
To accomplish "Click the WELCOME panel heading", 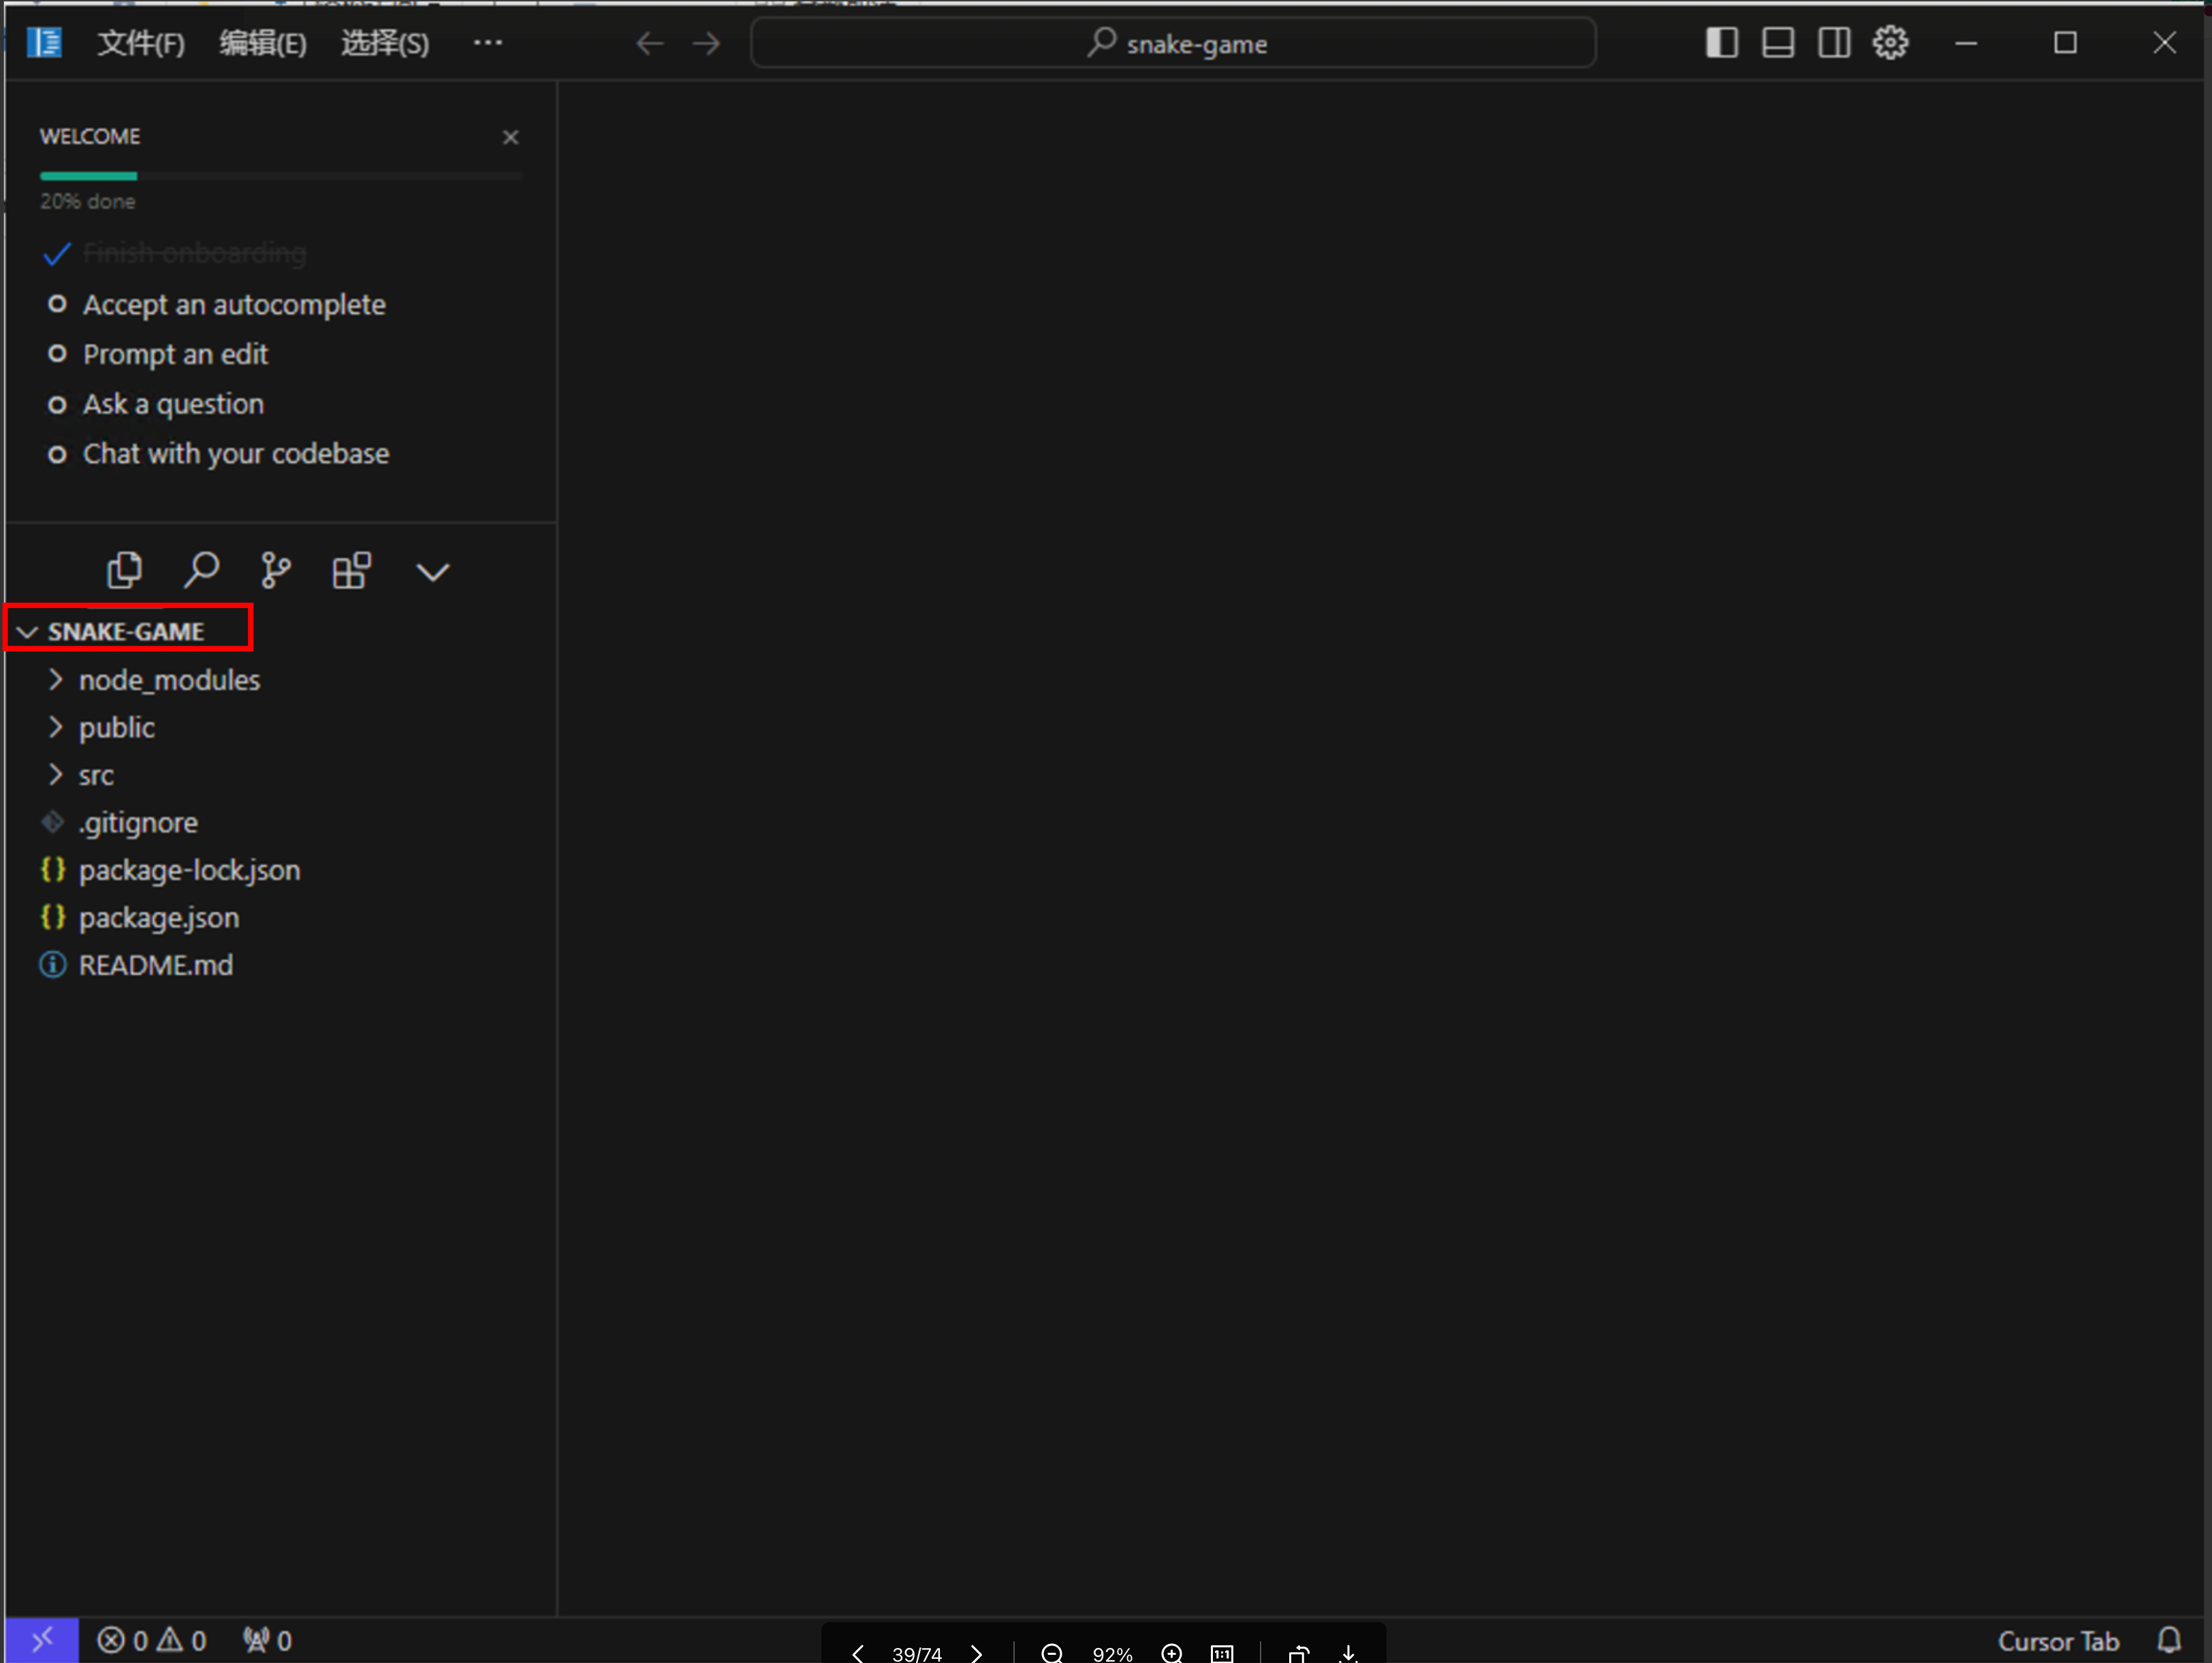I will click(90, 136).
